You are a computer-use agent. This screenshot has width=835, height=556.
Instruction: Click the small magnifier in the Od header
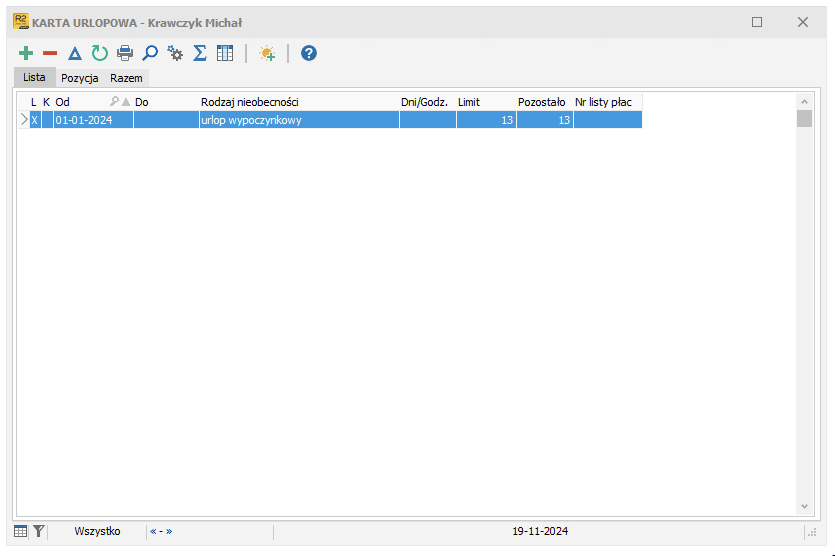pyautogui.click(x=114, y=101)
